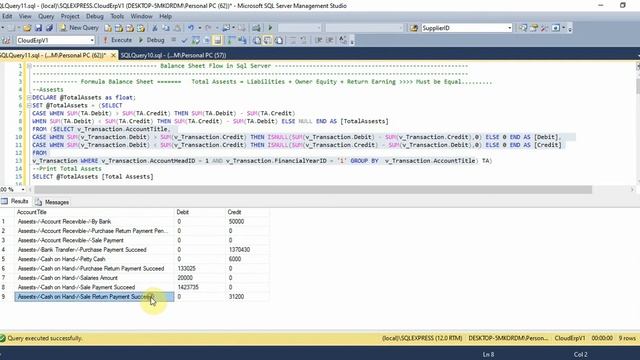Collapse the SET block on line 6
The height and width of the screenshot is (360, 640).
(x=29, y=105)
